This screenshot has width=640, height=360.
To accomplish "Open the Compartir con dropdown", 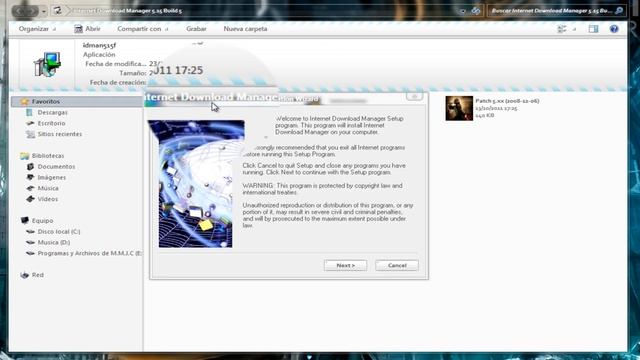I will click(142, 29).
